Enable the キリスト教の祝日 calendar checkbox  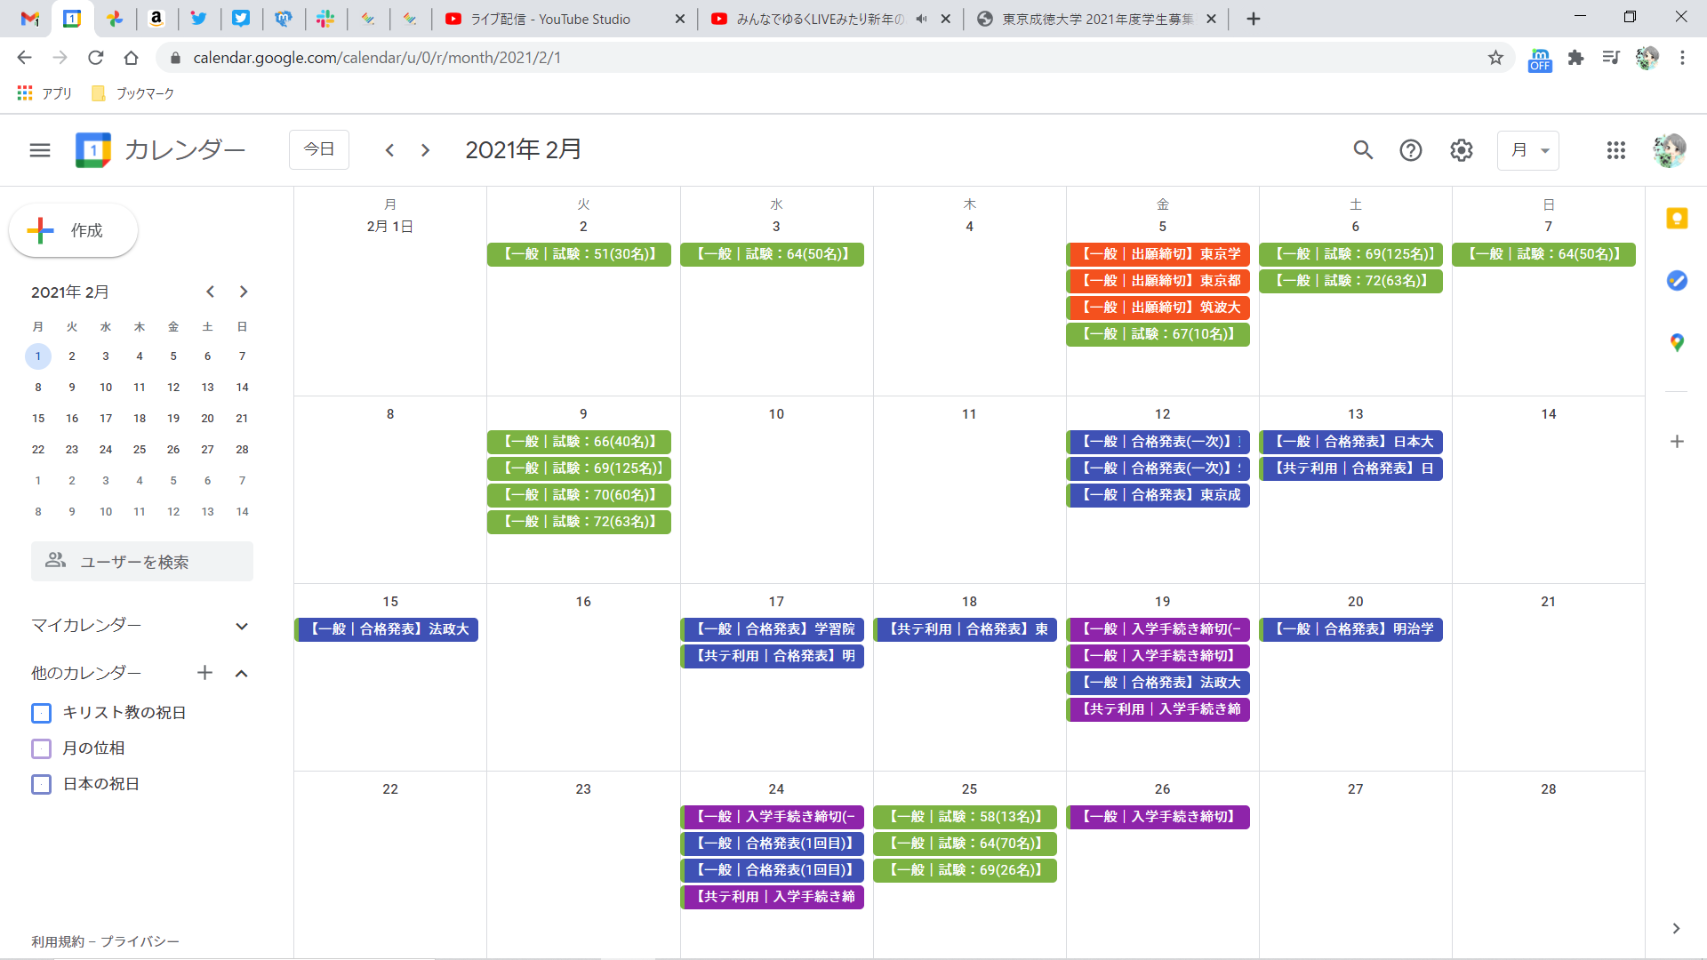(41, 713)
